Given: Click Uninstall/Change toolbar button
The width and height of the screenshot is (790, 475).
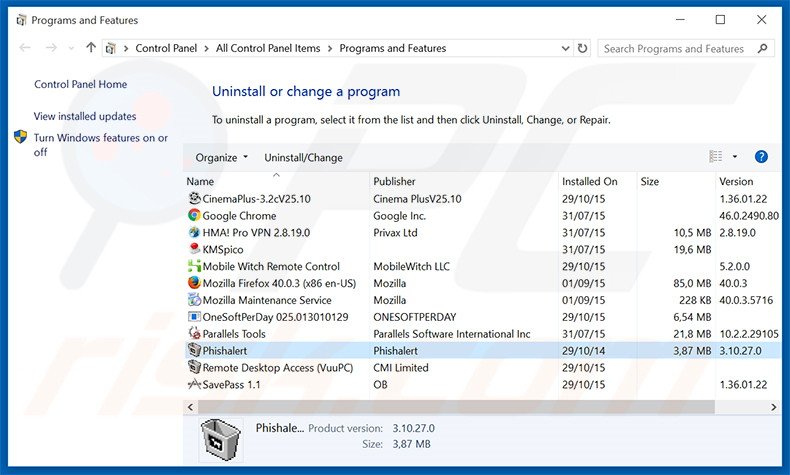Looking at the screenshot, I should coord(303,158).
